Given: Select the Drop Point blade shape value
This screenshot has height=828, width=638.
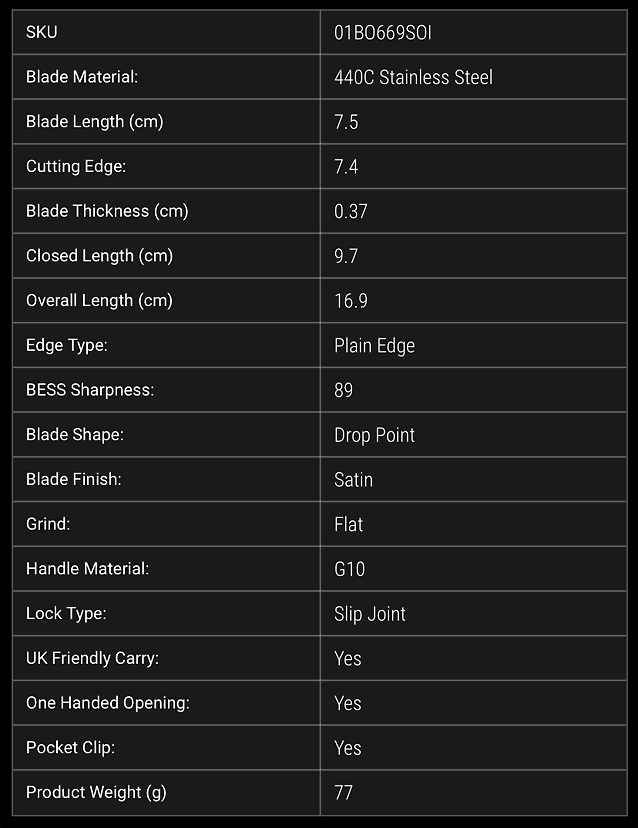Looking at the screenshot, I should tap(374, 435).
